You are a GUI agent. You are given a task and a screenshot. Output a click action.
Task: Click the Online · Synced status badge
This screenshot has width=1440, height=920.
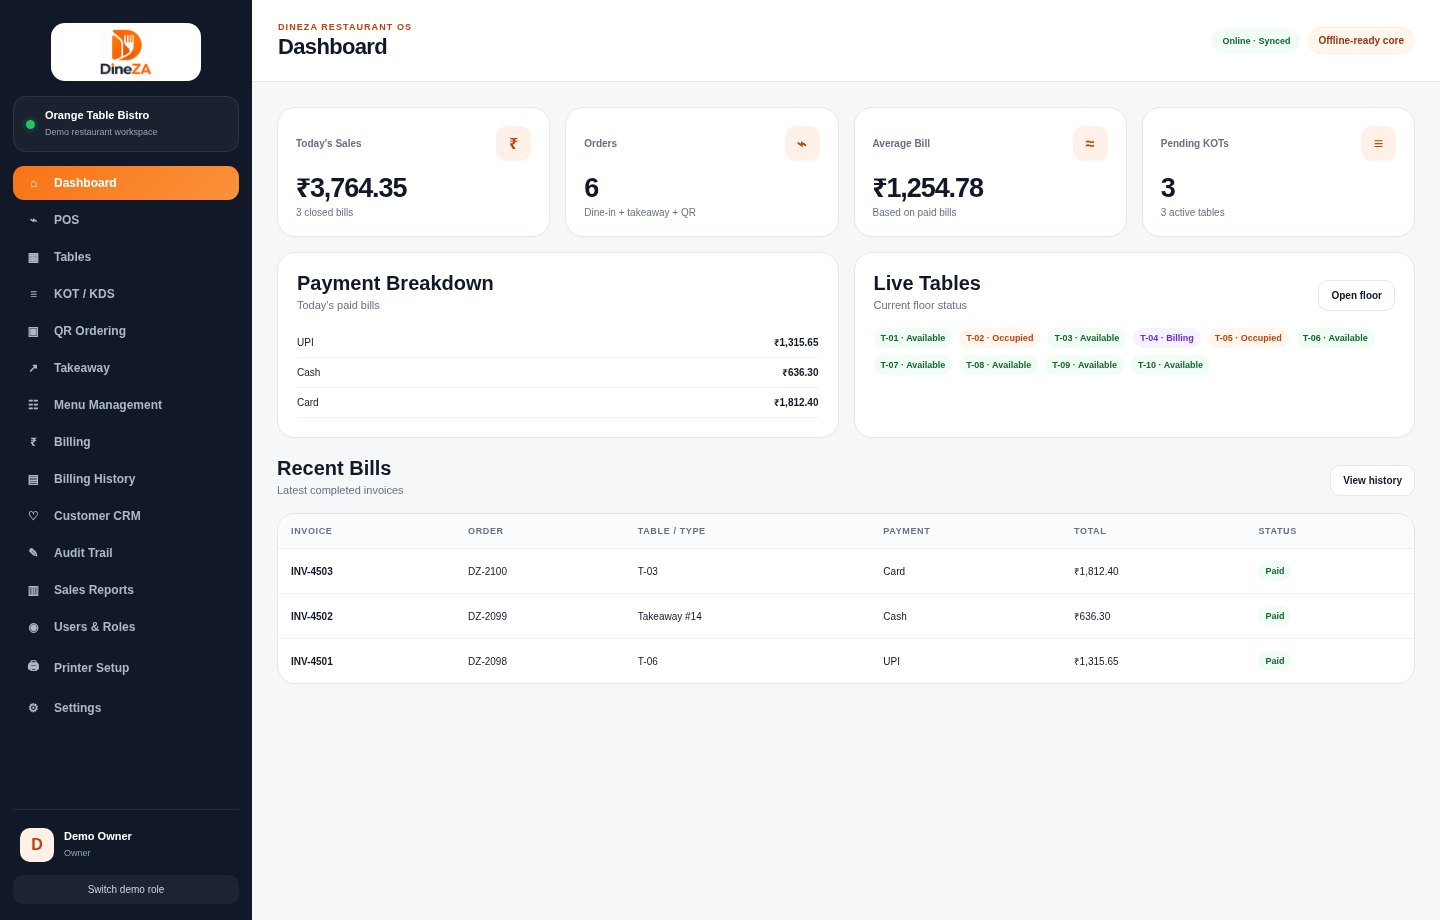tap(1256, 41)
